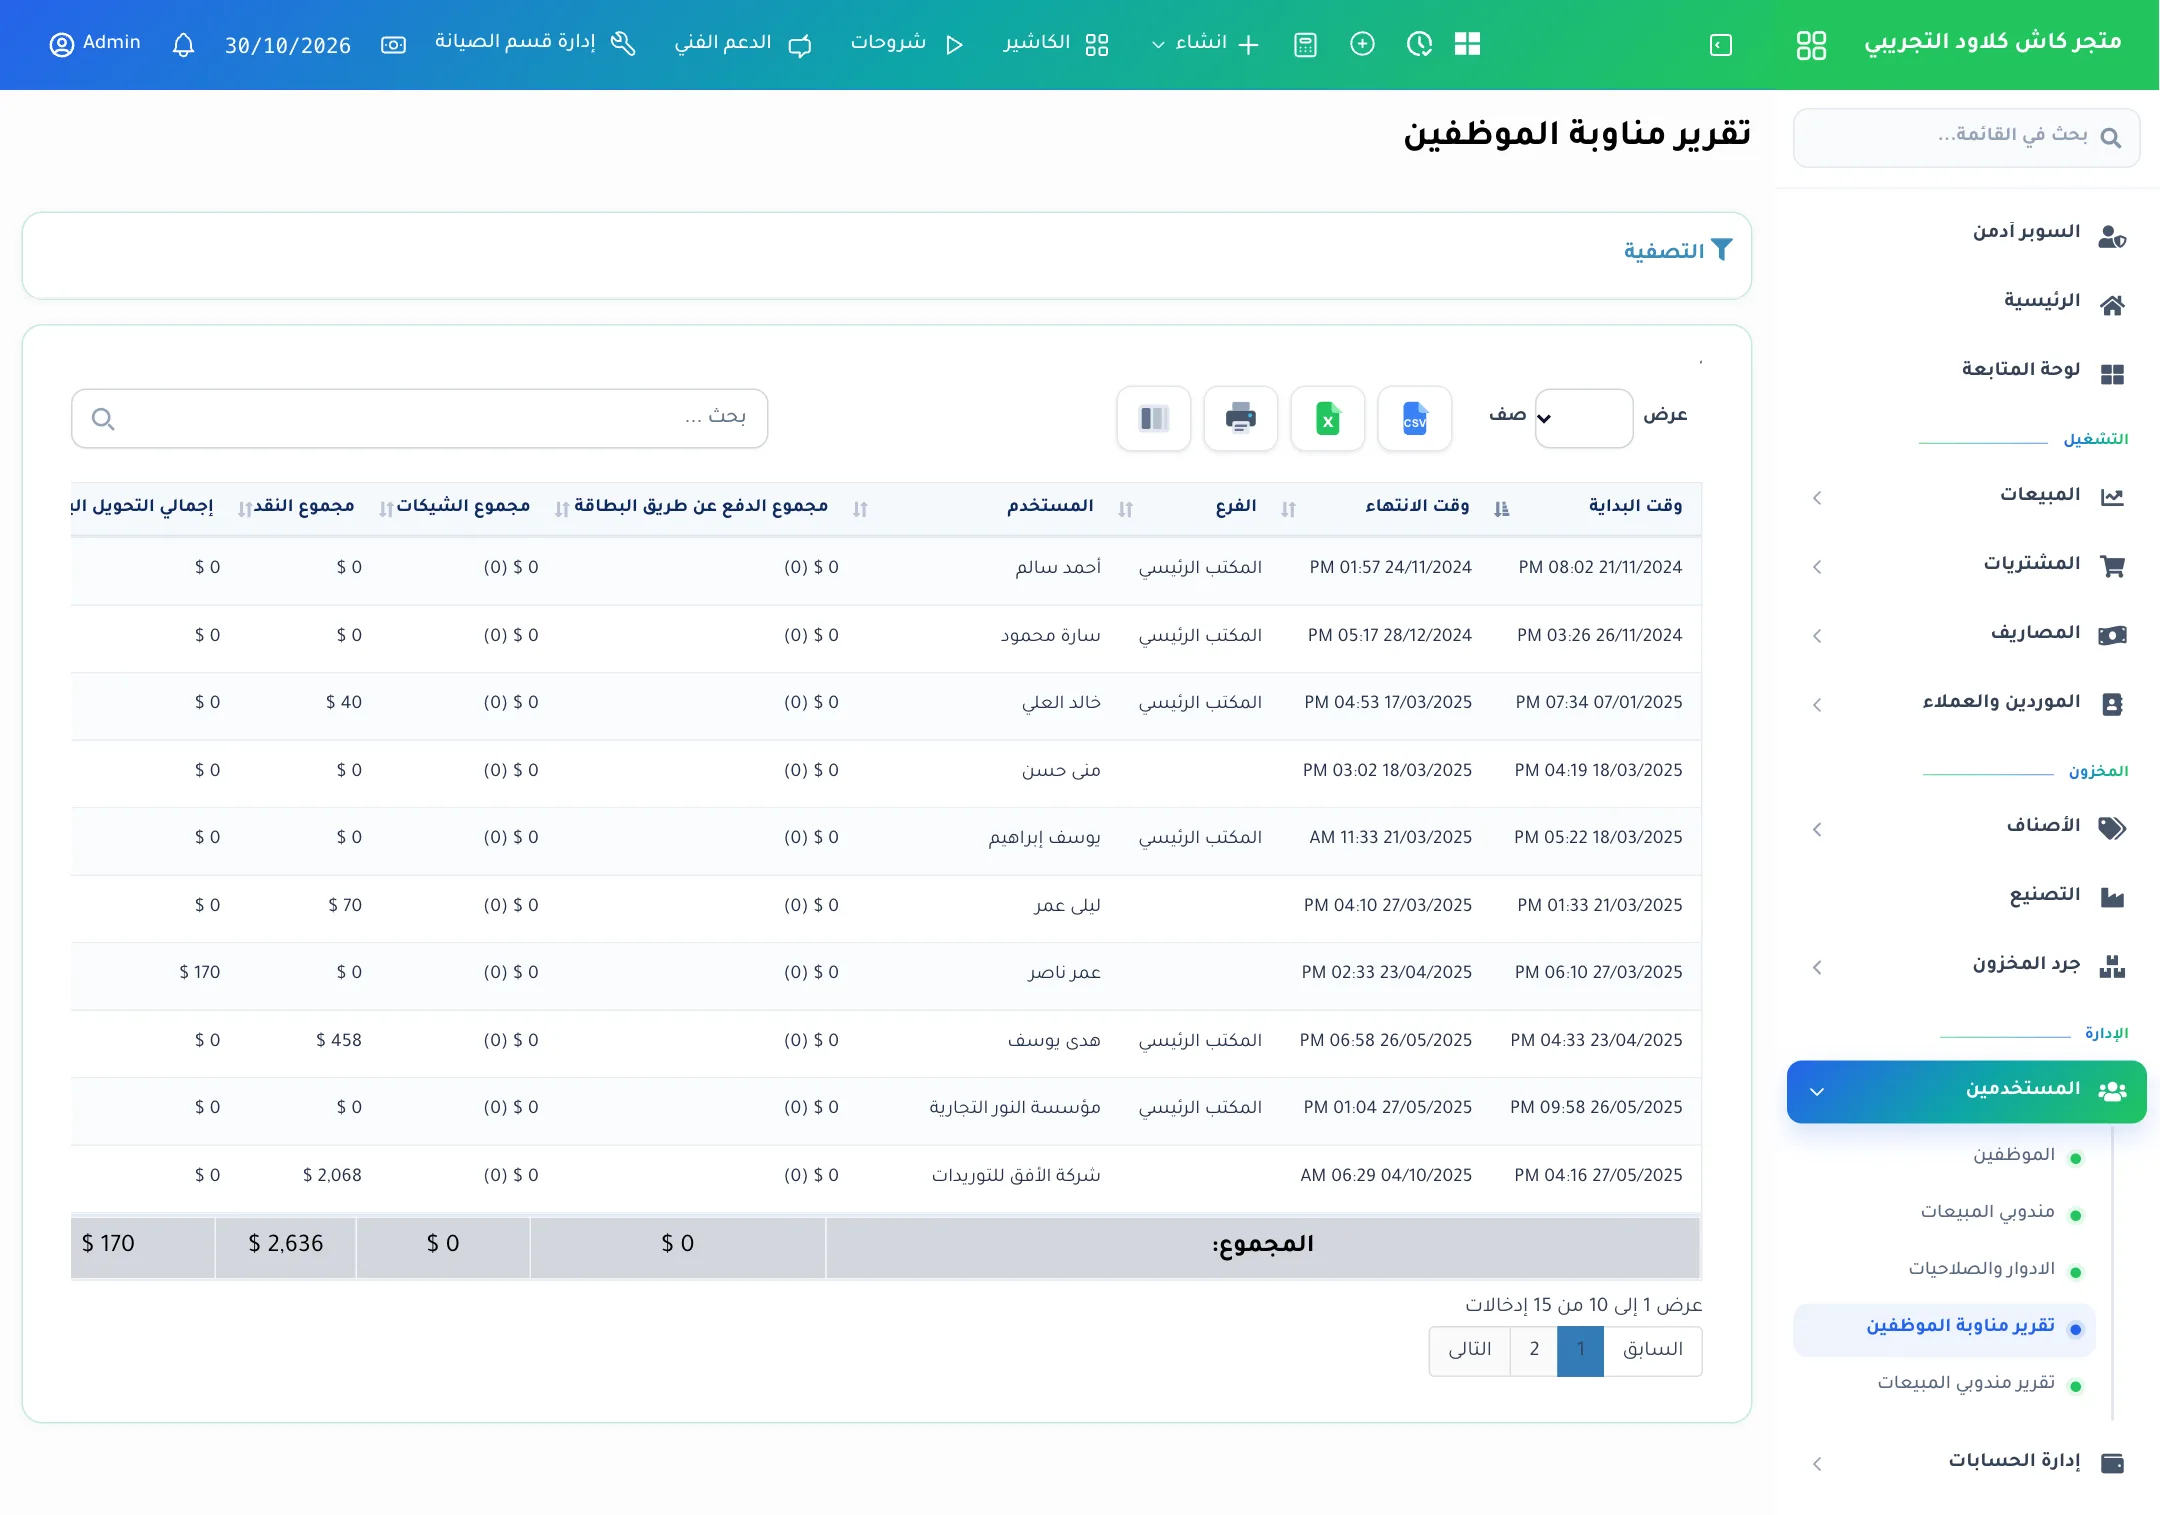Focus the table بحث search field
Image resolution: width=2160 pixels, height=1515 pixels.
(419, 418)
